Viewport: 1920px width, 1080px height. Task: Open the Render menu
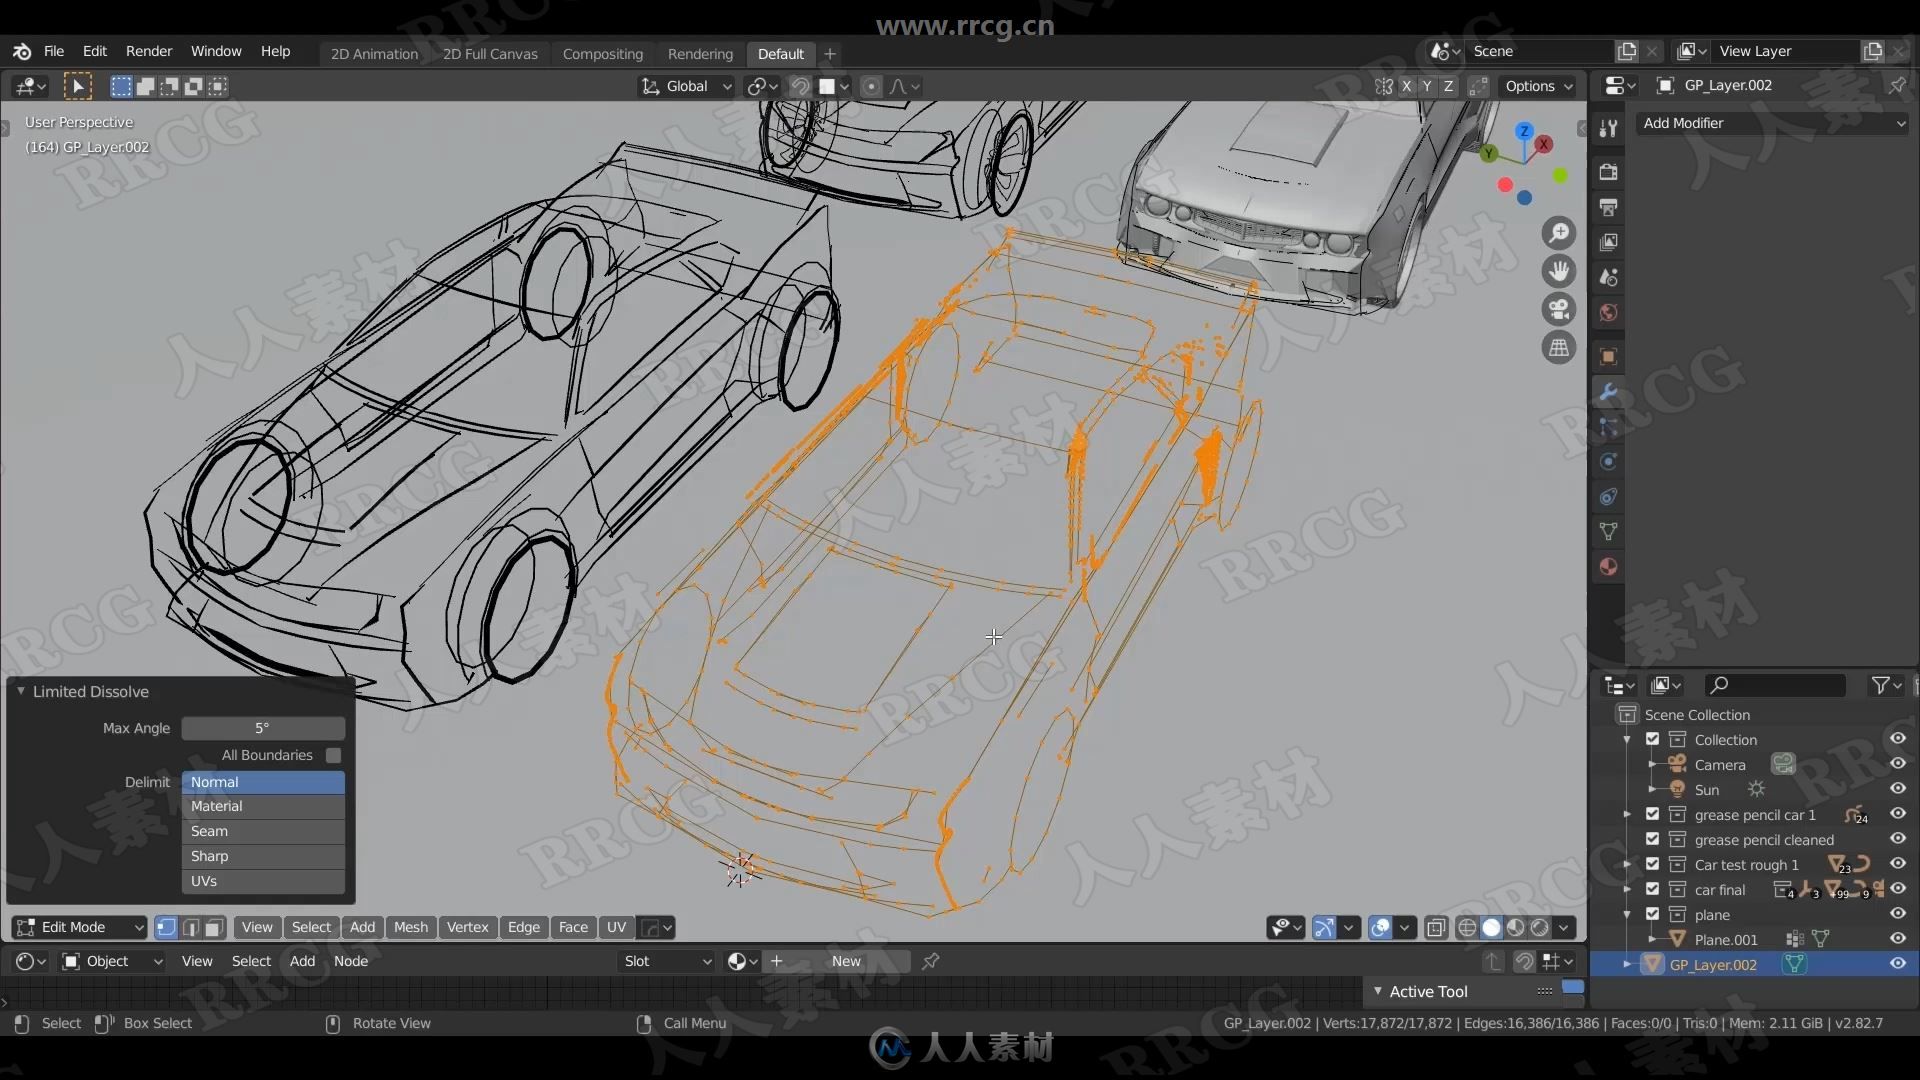point(149,50)
